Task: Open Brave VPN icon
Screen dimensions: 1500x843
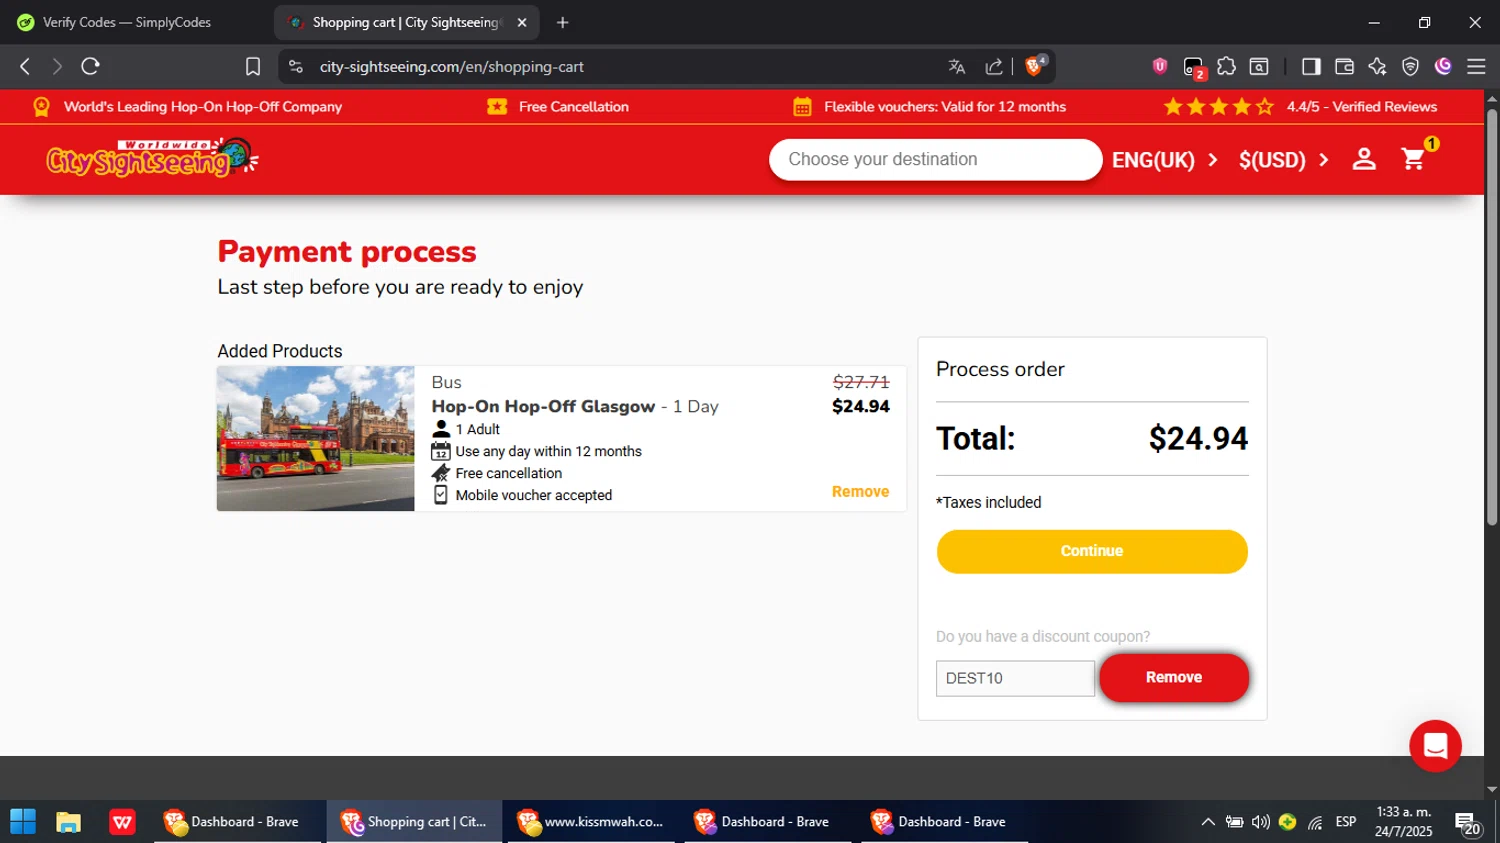Action: tap(1410, 66)
